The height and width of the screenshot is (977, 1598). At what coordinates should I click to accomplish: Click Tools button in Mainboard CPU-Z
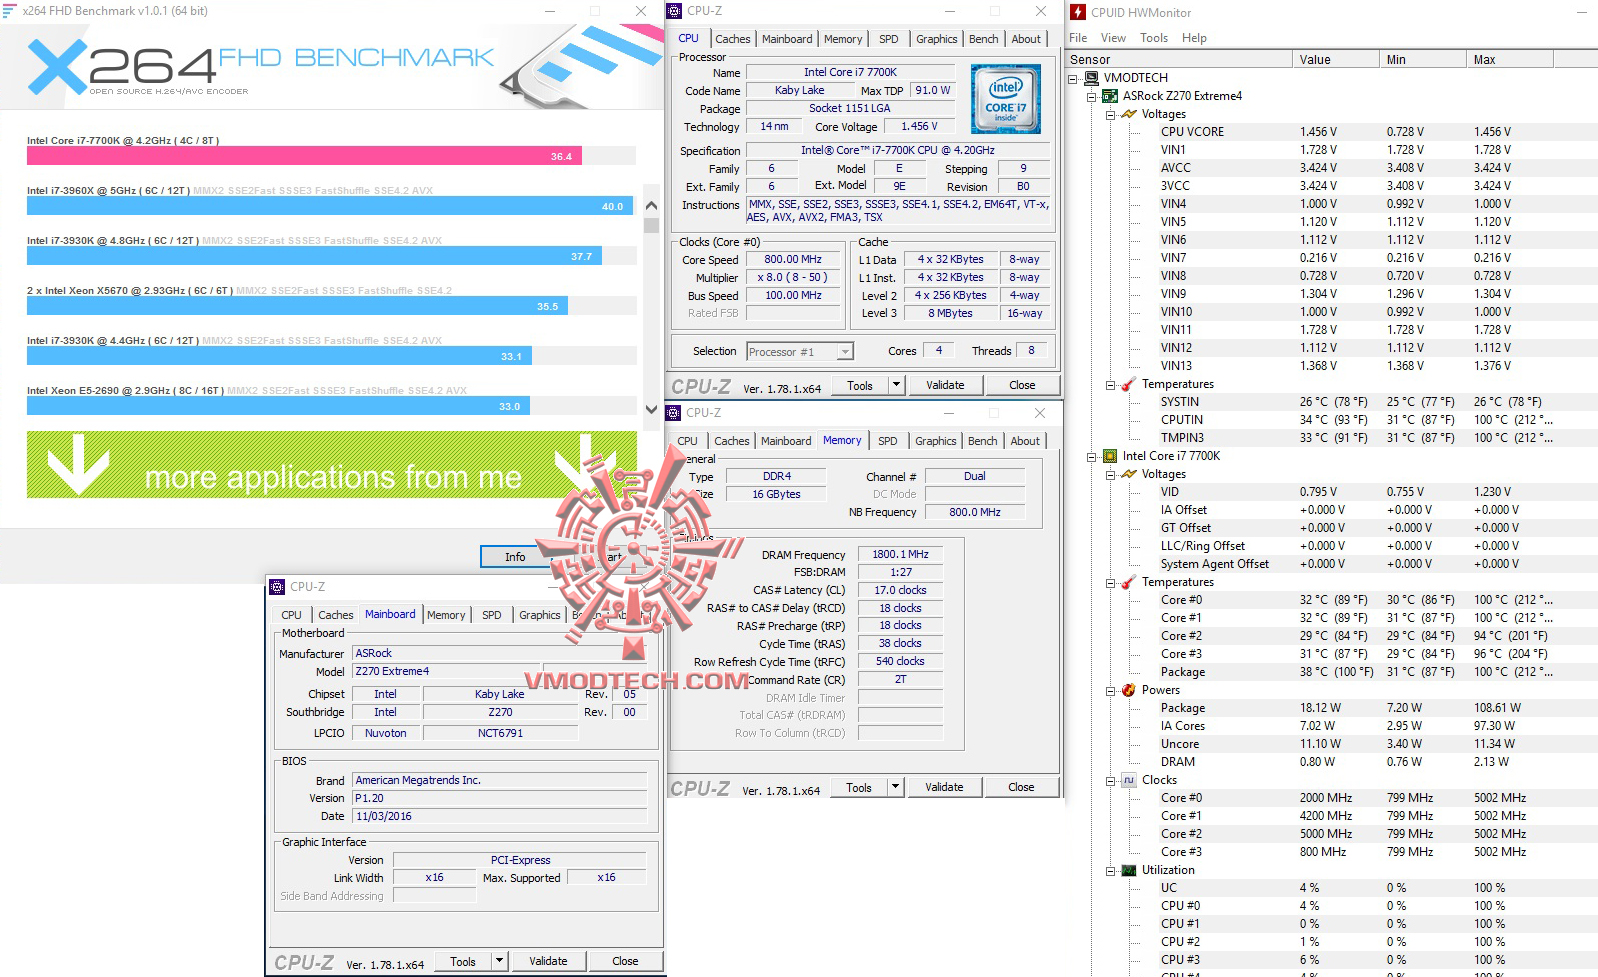click(463, 961)
